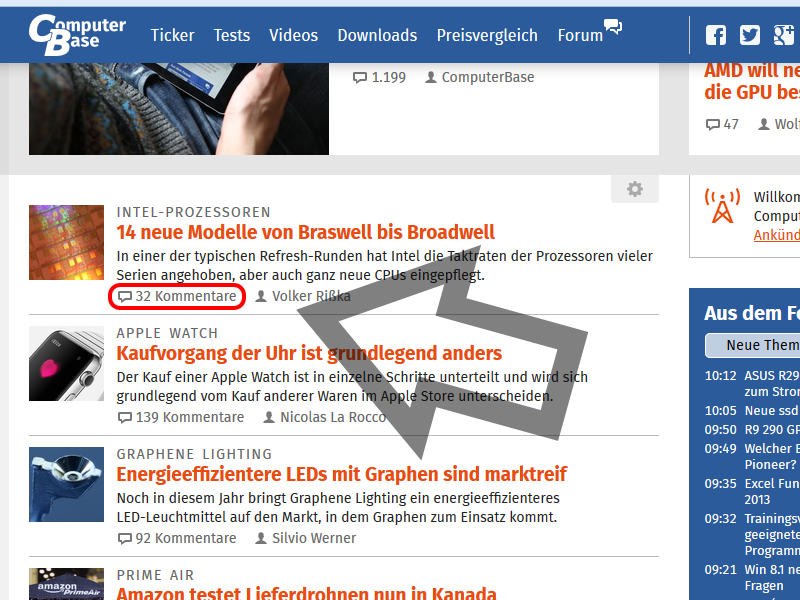The image size is (800, 600).
Task: Open the gear settings icon above news list
Action: (x=635, y=189)
